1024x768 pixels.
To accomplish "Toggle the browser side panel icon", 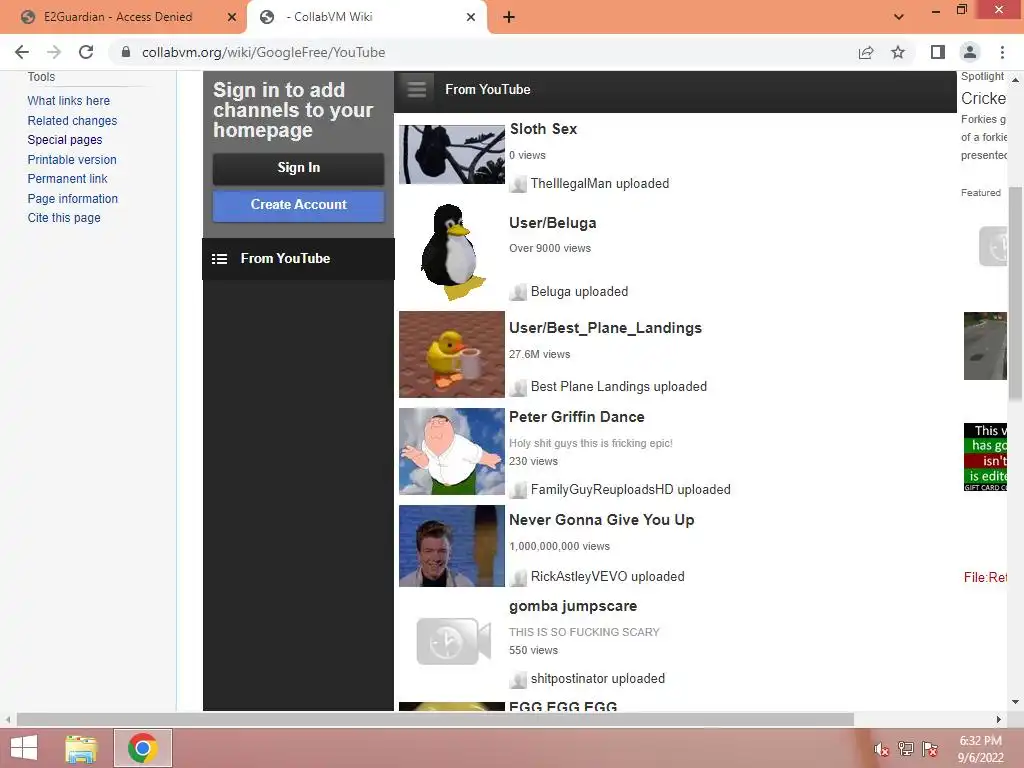I will (938, 52).
